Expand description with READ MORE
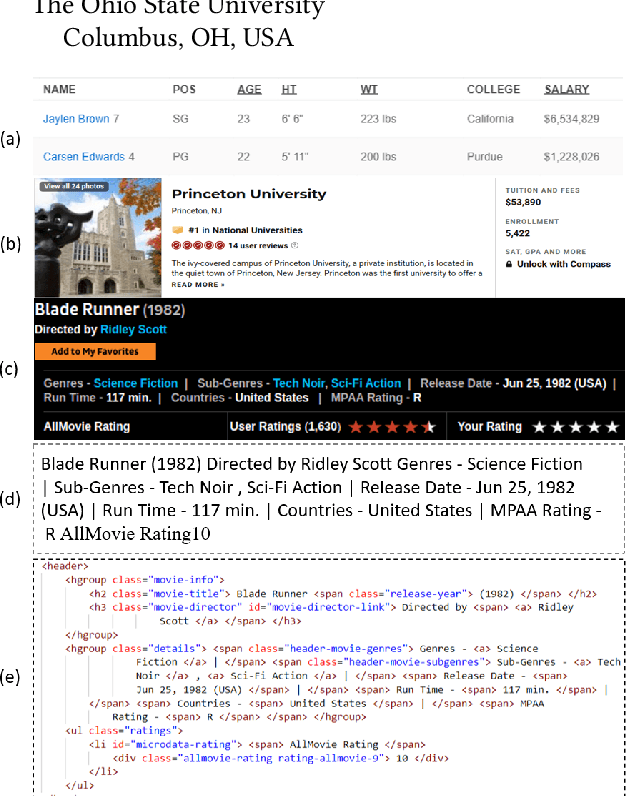This screenshot has width=626, height=796. pyautogui.click(x=197, y=285)
